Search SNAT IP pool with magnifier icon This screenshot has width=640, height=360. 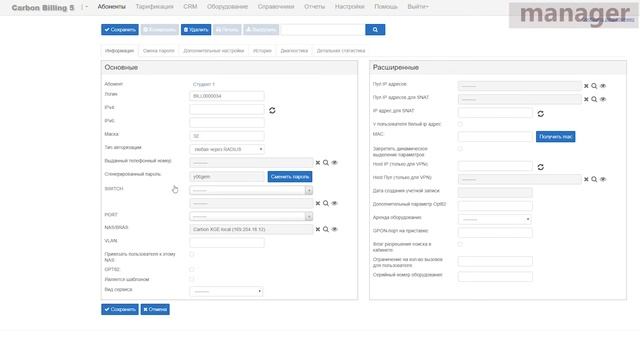(594, 100)
